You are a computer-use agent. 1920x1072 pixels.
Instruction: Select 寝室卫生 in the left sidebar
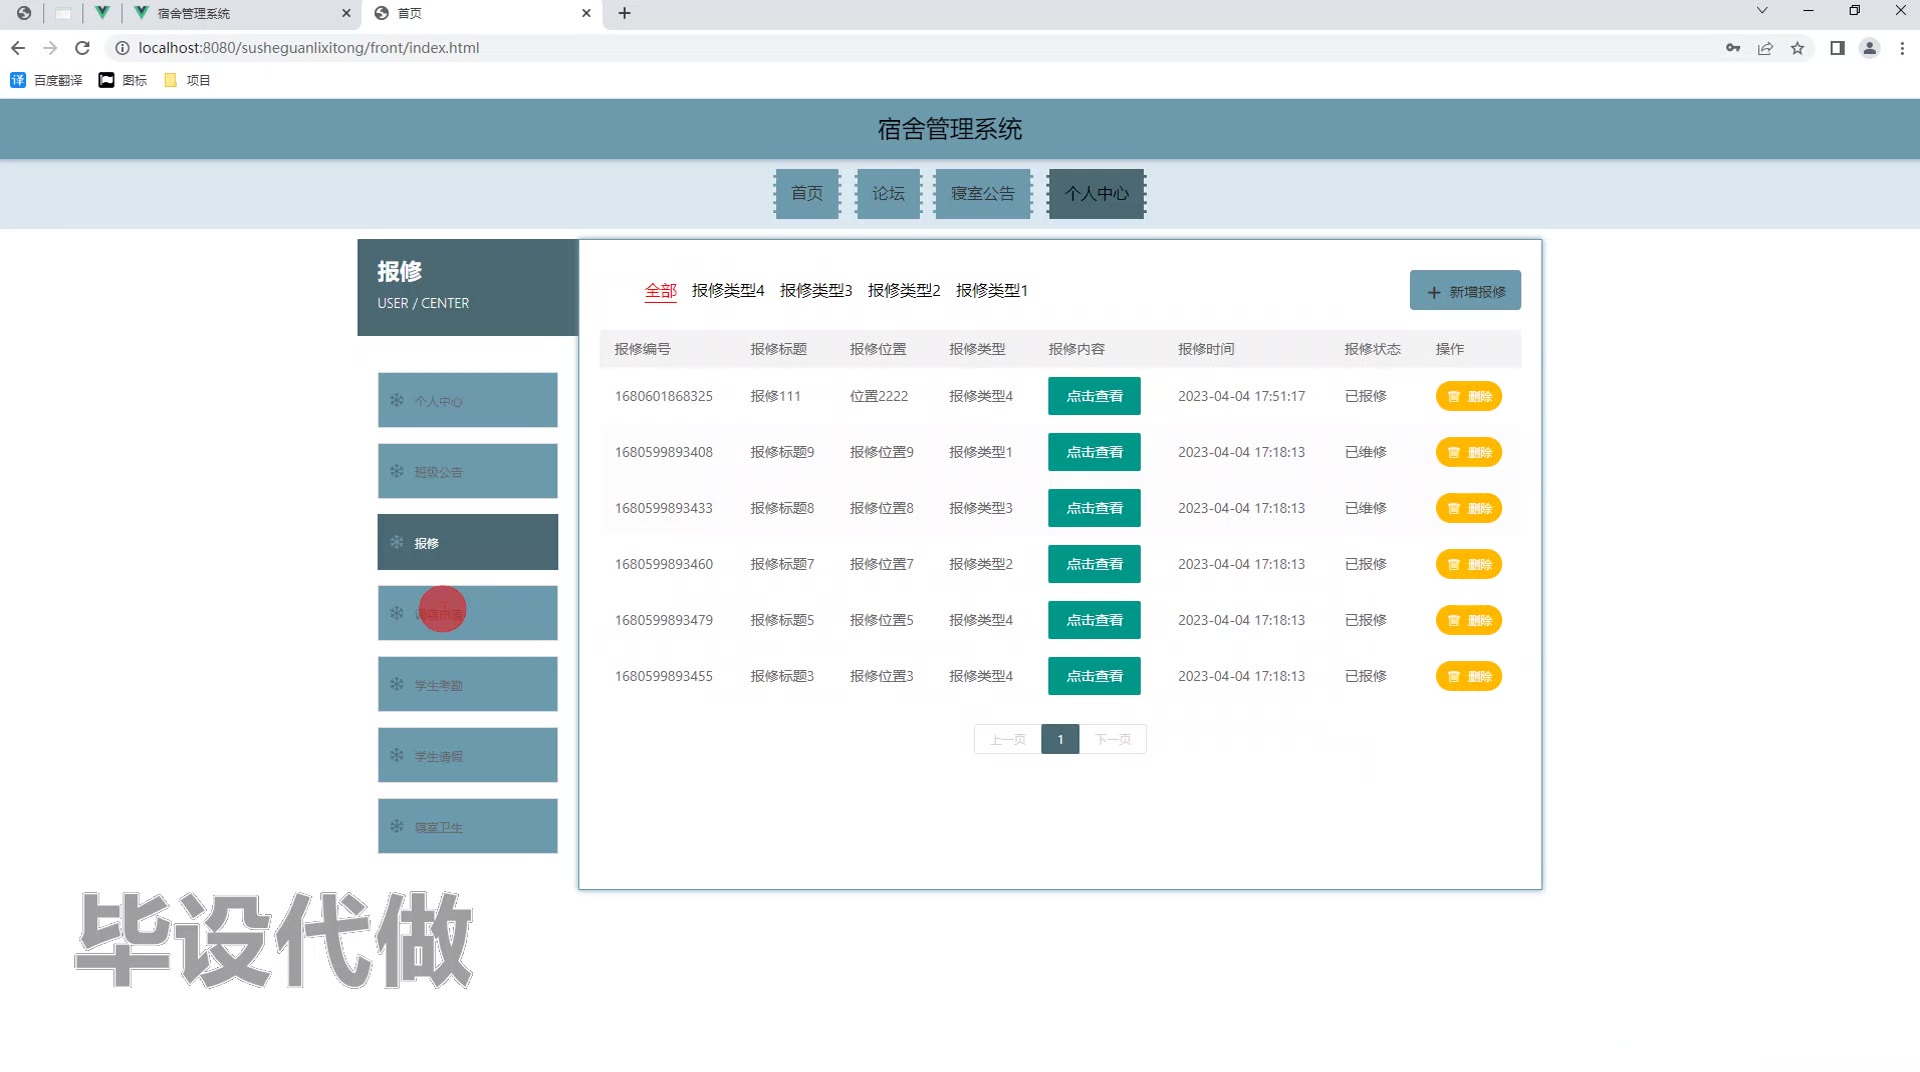point(467,826)
